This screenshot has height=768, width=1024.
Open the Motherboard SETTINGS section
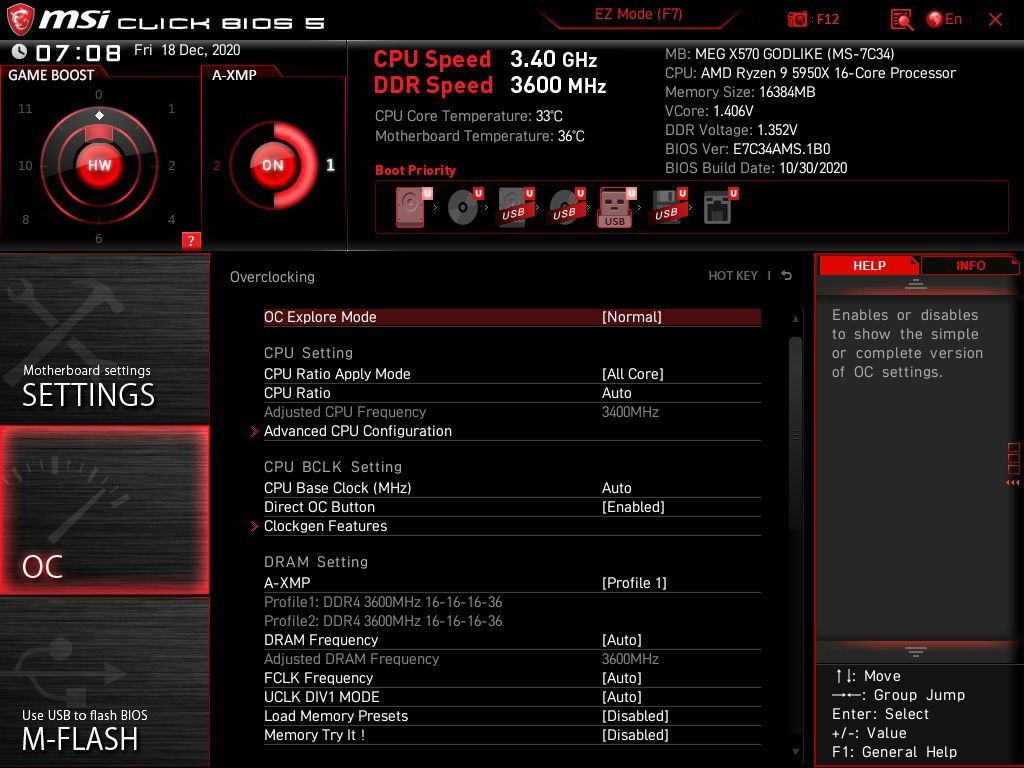tap(104, 338)
